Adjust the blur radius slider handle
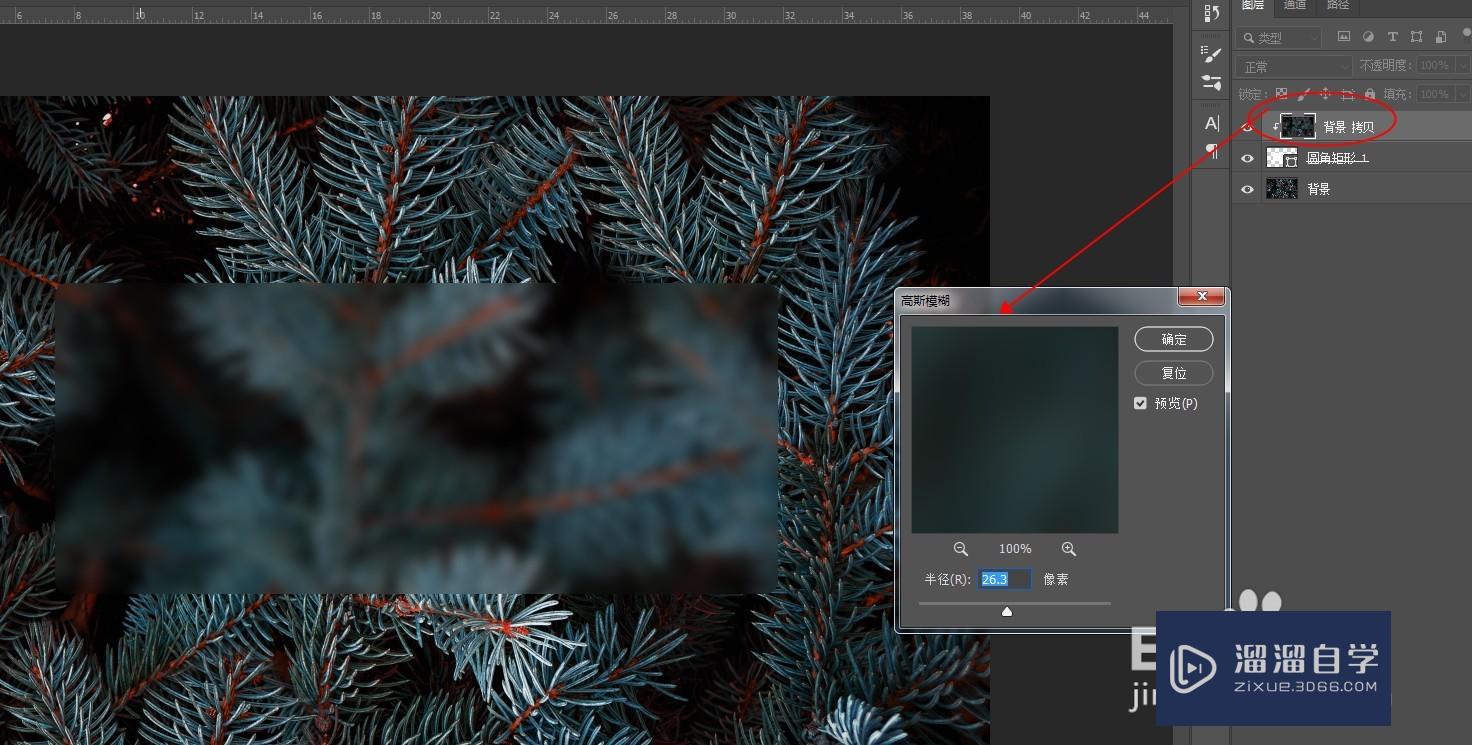Screen dimensions: 1472x745 tap(1007, 611)
